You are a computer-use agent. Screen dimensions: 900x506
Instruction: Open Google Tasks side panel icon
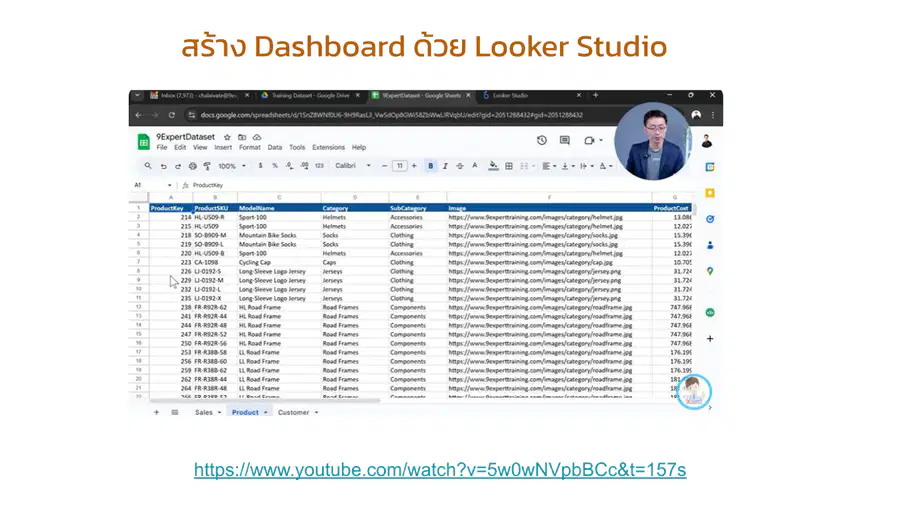(x=710, y=219)
